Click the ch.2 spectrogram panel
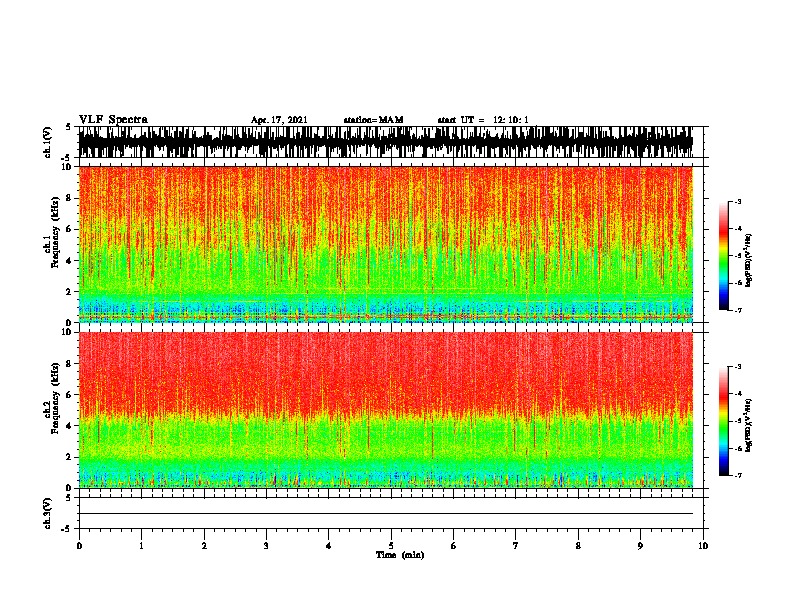The image size is (792, 612). point(386,410)
